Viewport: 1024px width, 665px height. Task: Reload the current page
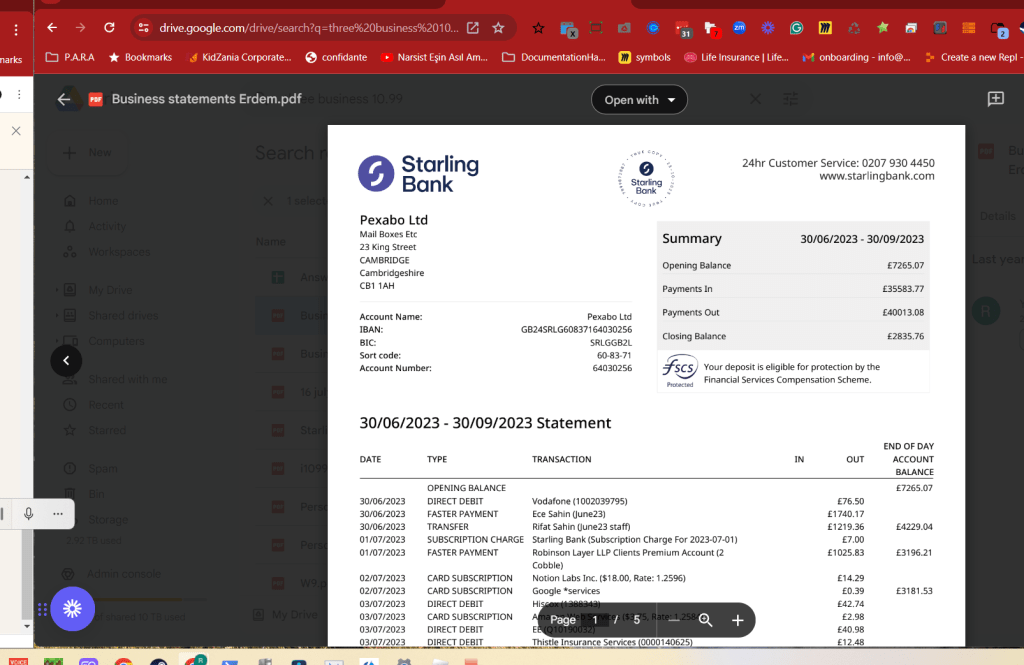pyautogui.click(x=109, y=28)
